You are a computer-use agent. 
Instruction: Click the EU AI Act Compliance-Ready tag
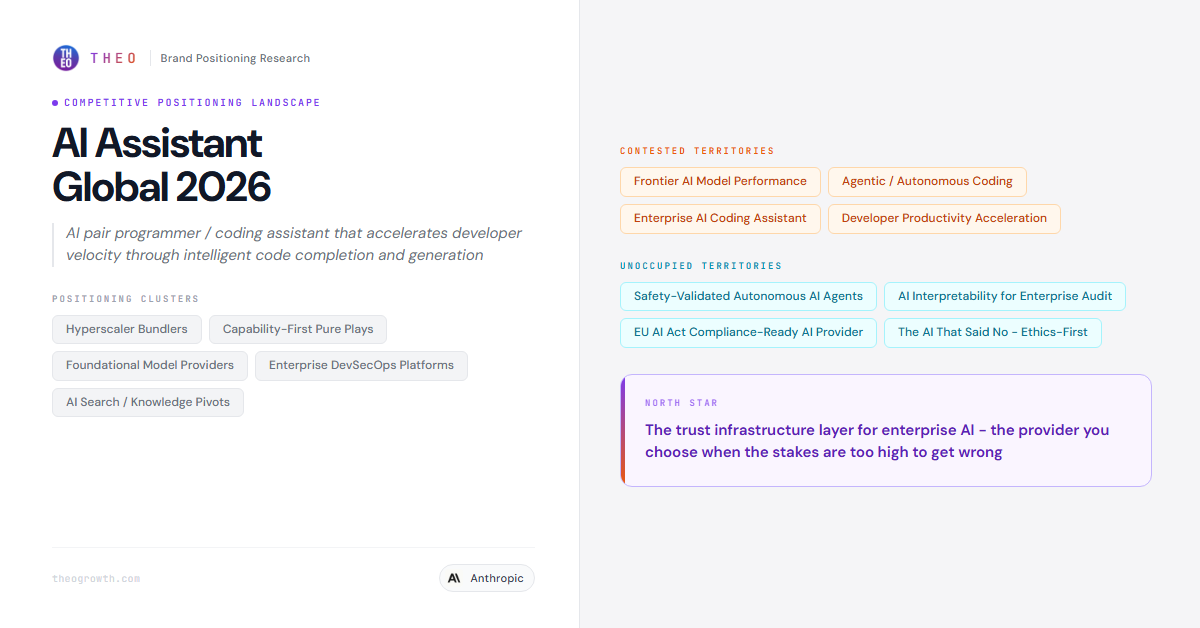click(x=748, y=332)
